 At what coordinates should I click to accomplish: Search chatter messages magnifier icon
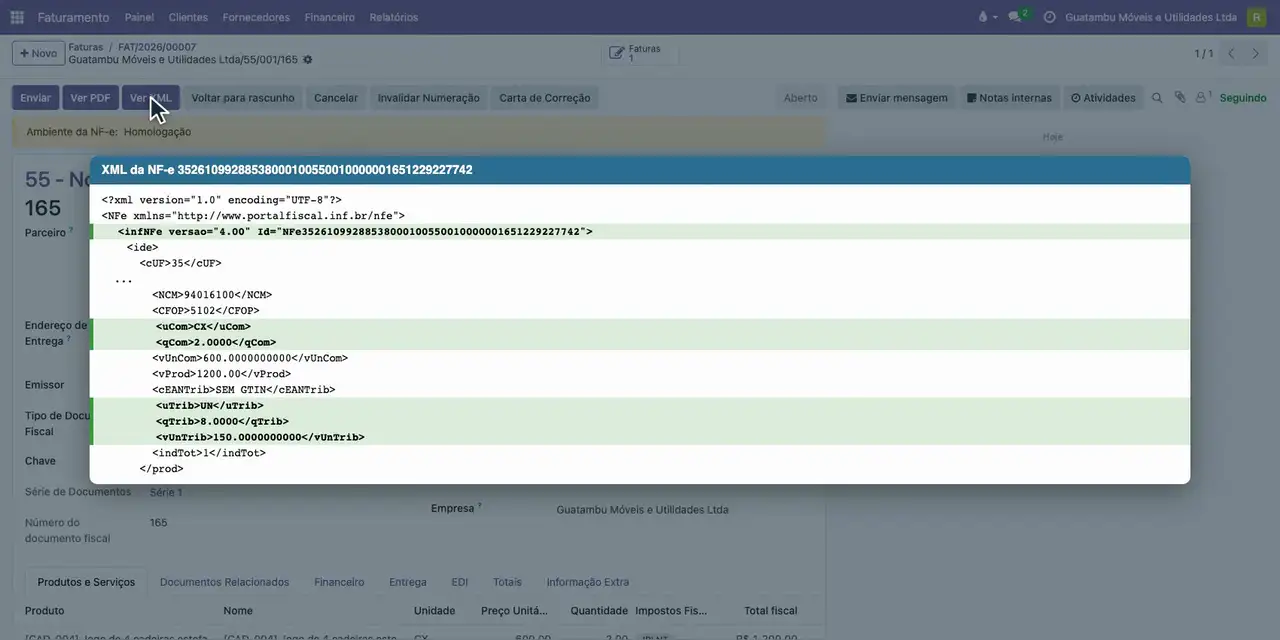(x=1157, y=98)
